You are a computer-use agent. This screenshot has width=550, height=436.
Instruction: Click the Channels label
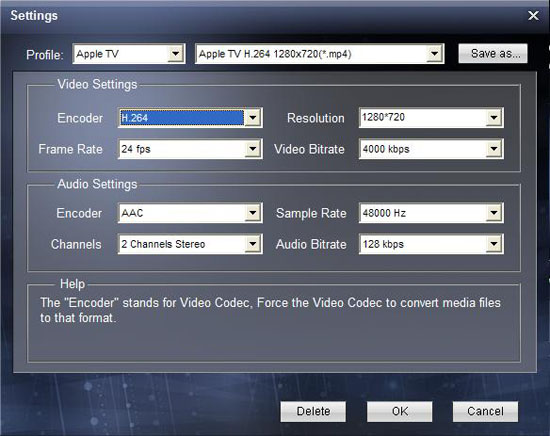(76, 244)
